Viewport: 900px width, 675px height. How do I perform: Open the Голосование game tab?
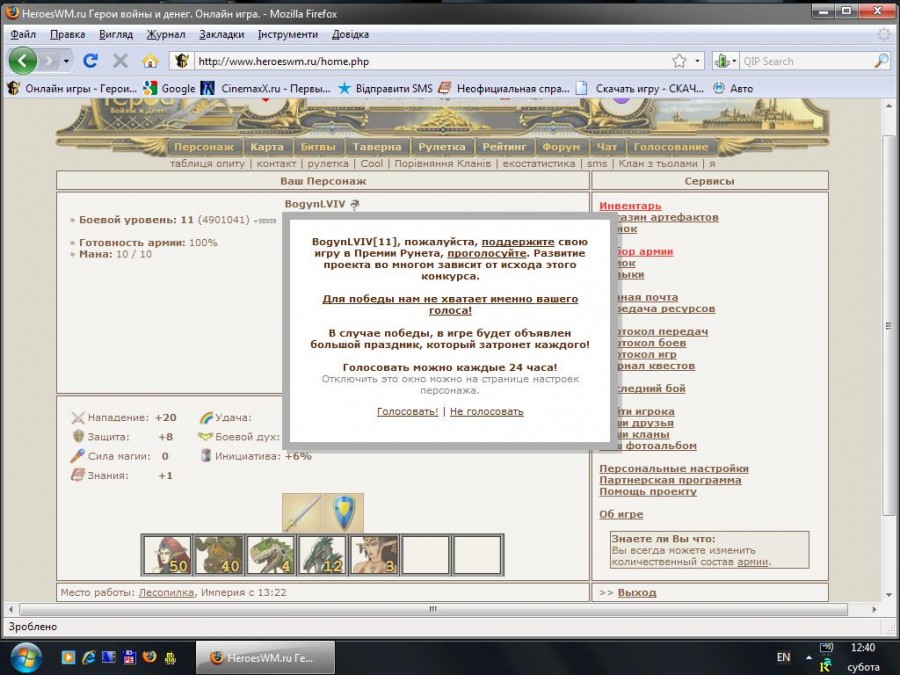671,146
